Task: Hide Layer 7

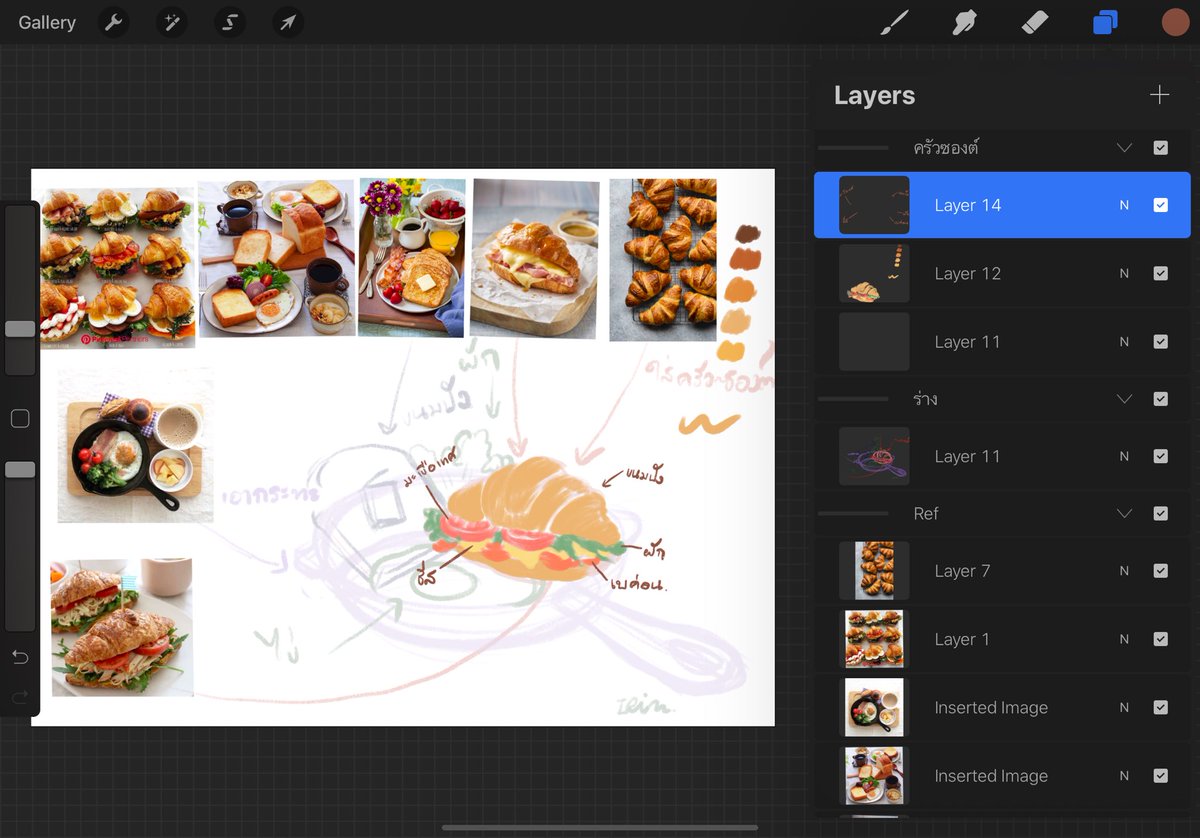Action: pos(1160,571)
